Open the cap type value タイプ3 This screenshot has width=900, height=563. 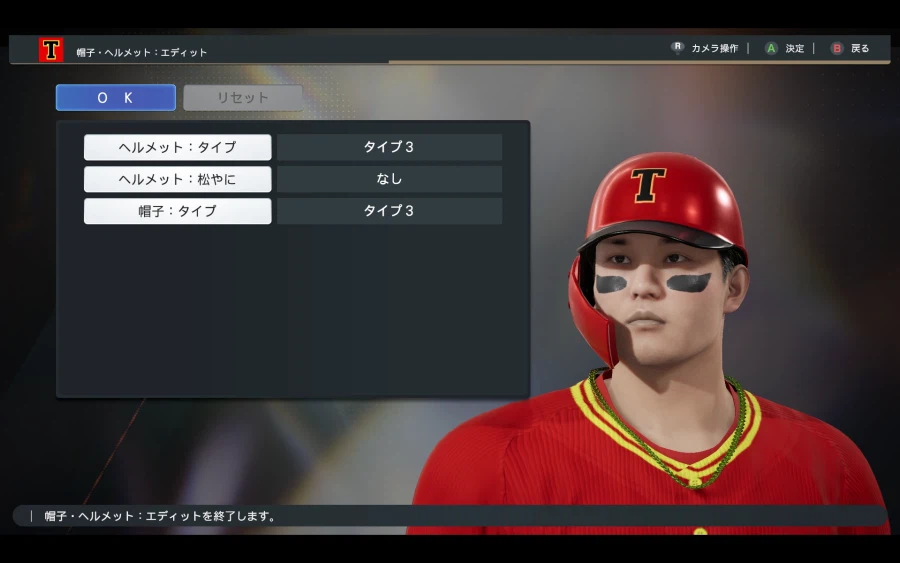[389, 211]
